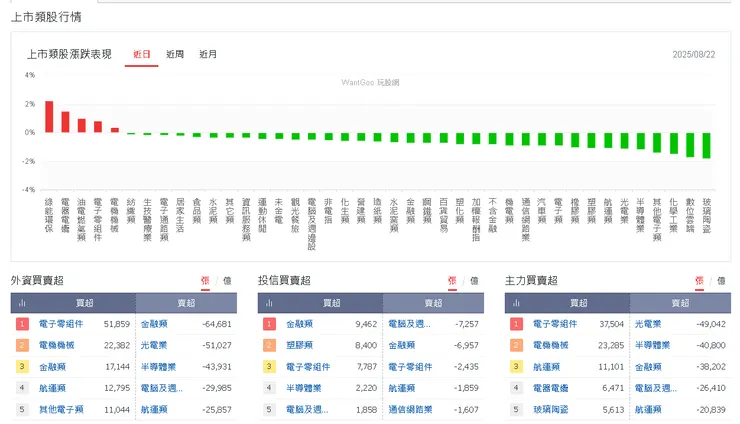This screenshot has width=740, height=424.
Task: Open 光電業 link in 外資 賣超 column
Action: pyautogui.click(x=154, y=345)
